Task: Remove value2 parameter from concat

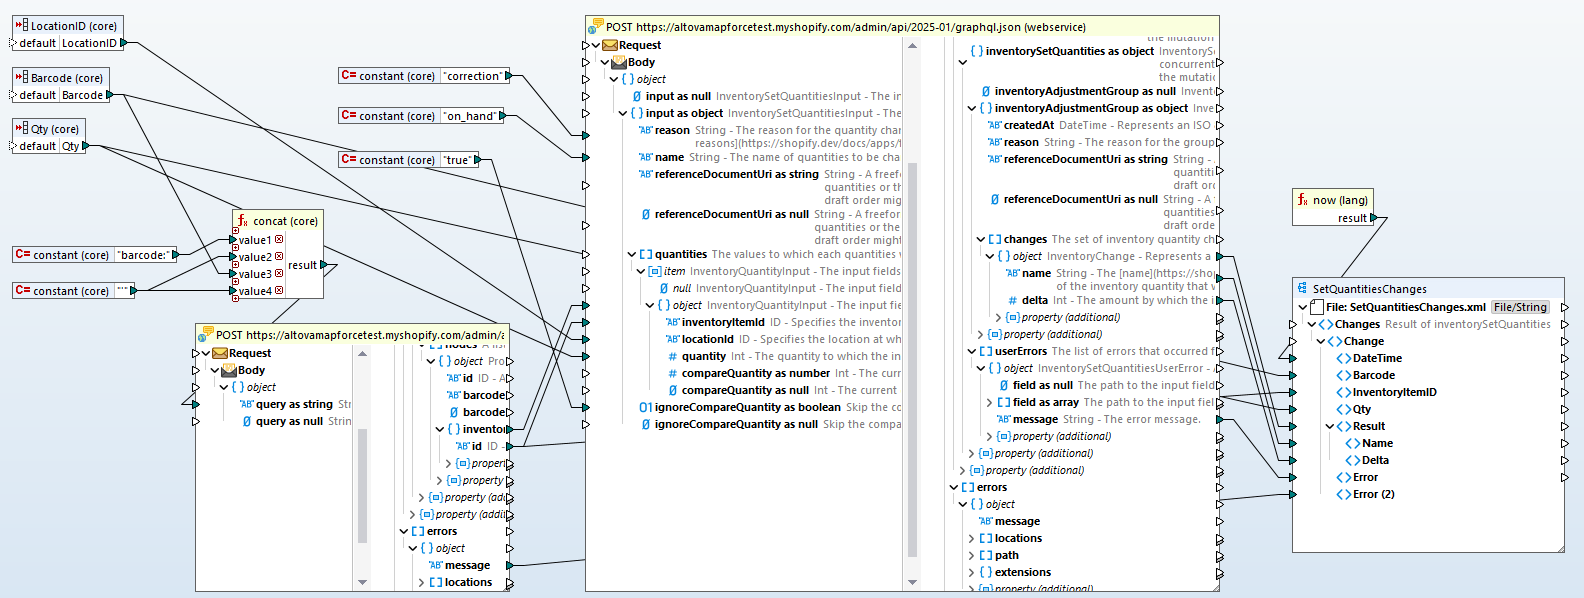Action: pyautogui.click(x=279, y=257)
